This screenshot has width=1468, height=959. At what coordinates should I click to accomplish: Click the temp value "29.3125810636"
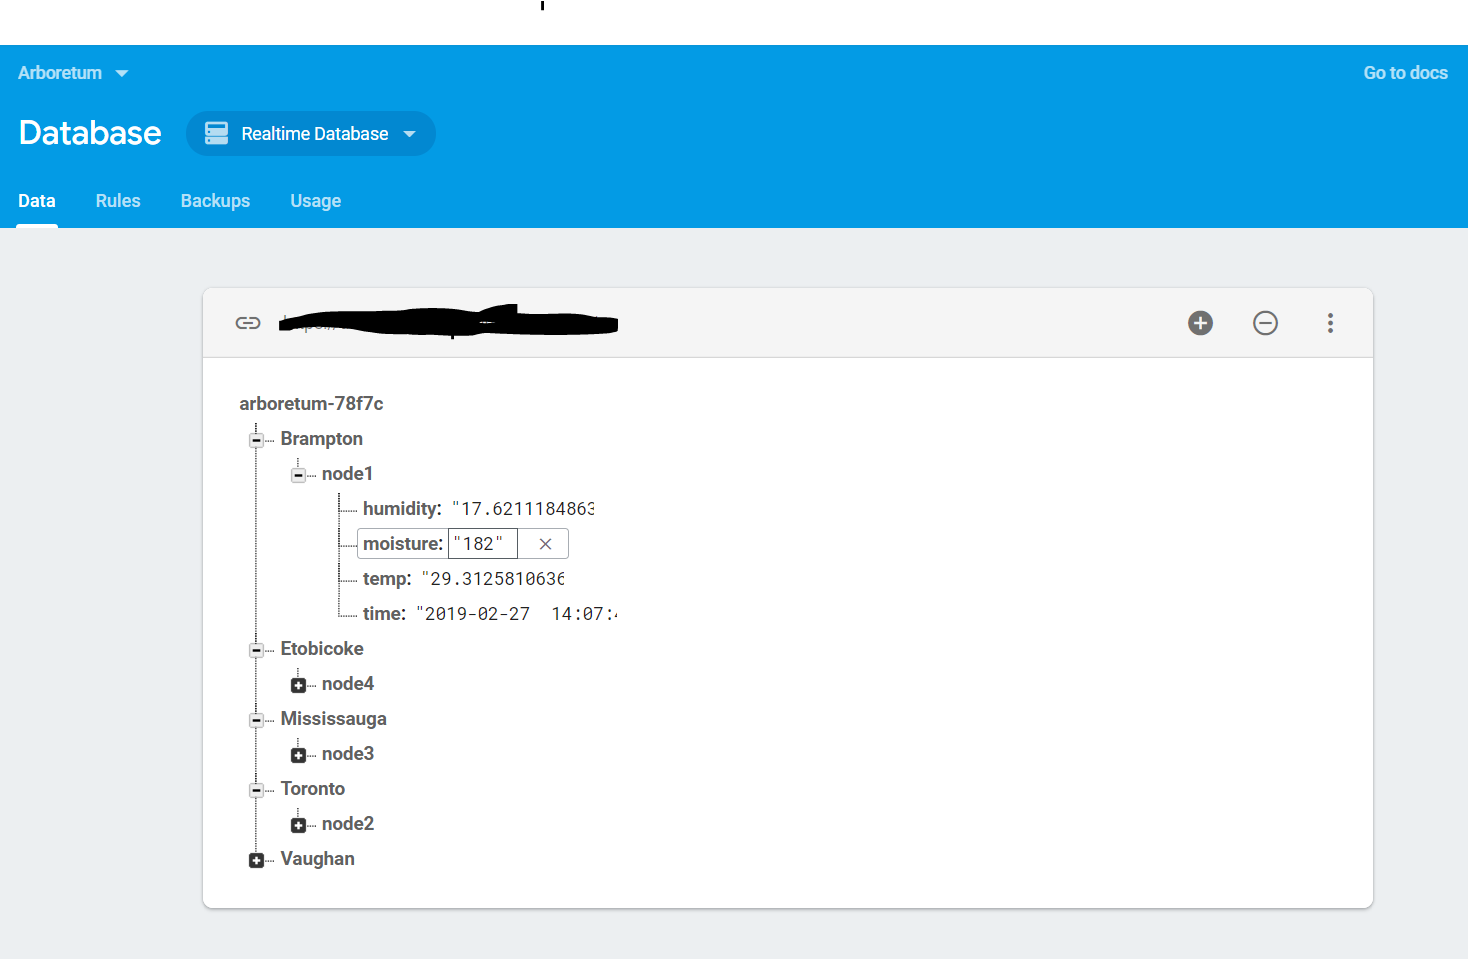pos(493,579)
